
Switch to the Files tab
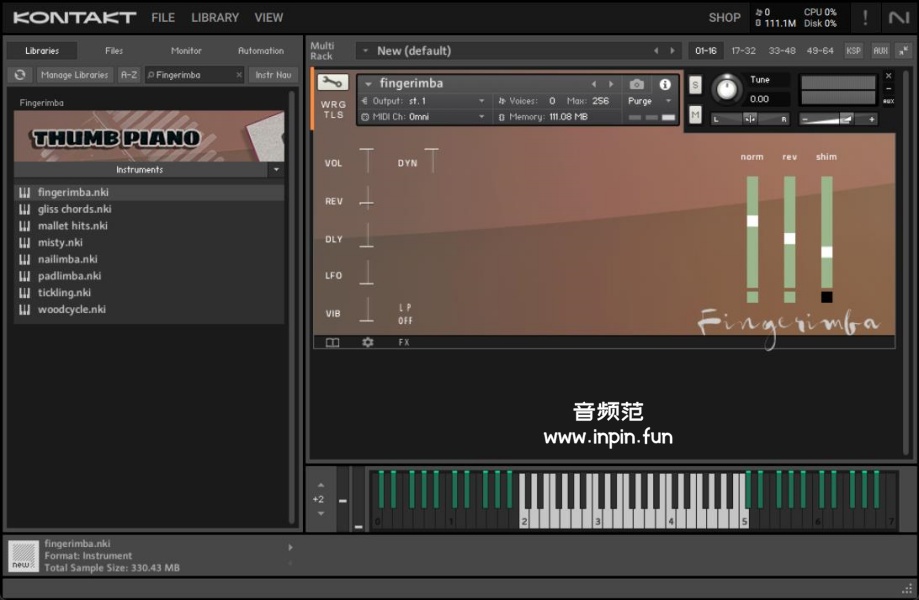[x=114, y=51]
